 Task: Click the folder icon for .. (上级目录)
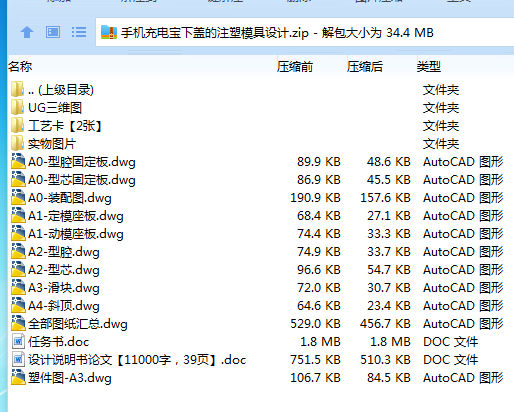(x=17, y=89)
